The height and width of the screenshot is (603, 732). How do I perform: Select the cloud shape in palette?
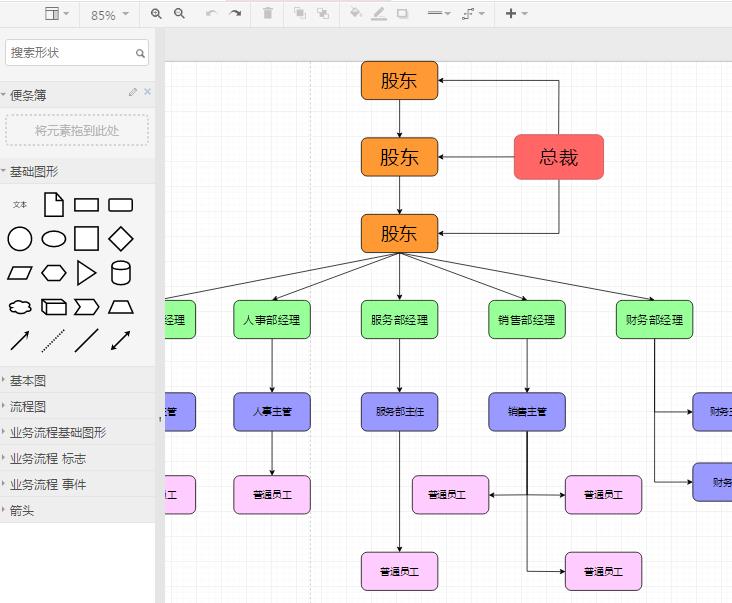pos(20,307)
